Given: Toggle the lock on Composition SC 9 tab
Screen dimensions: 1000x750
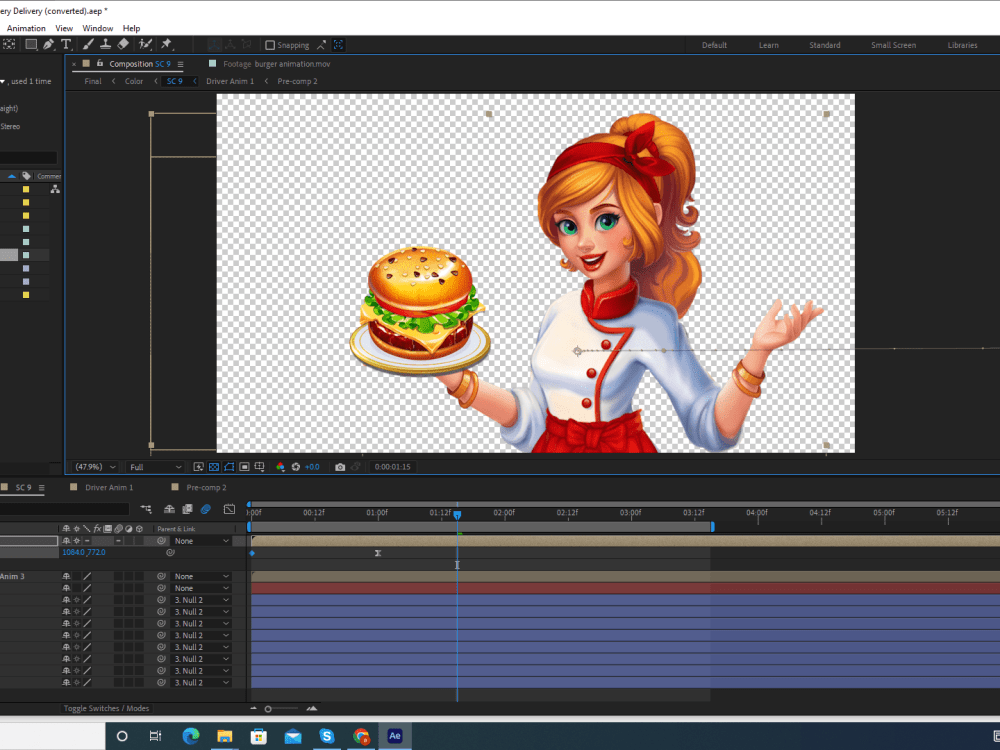Looking at the screenshot, I should coord(99,63).
